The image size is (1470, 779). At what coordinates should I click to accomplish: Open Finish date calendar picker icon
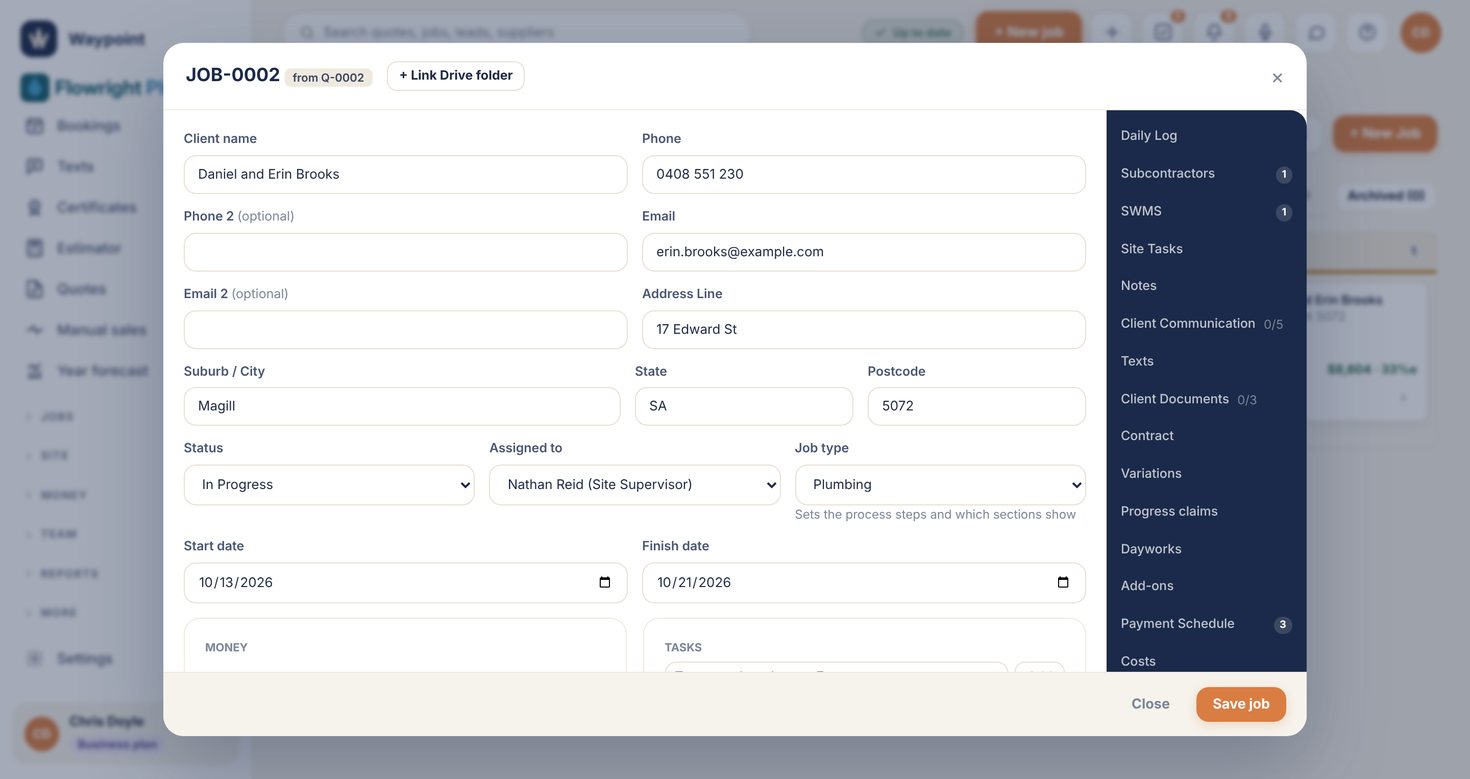coord(1063,583)
